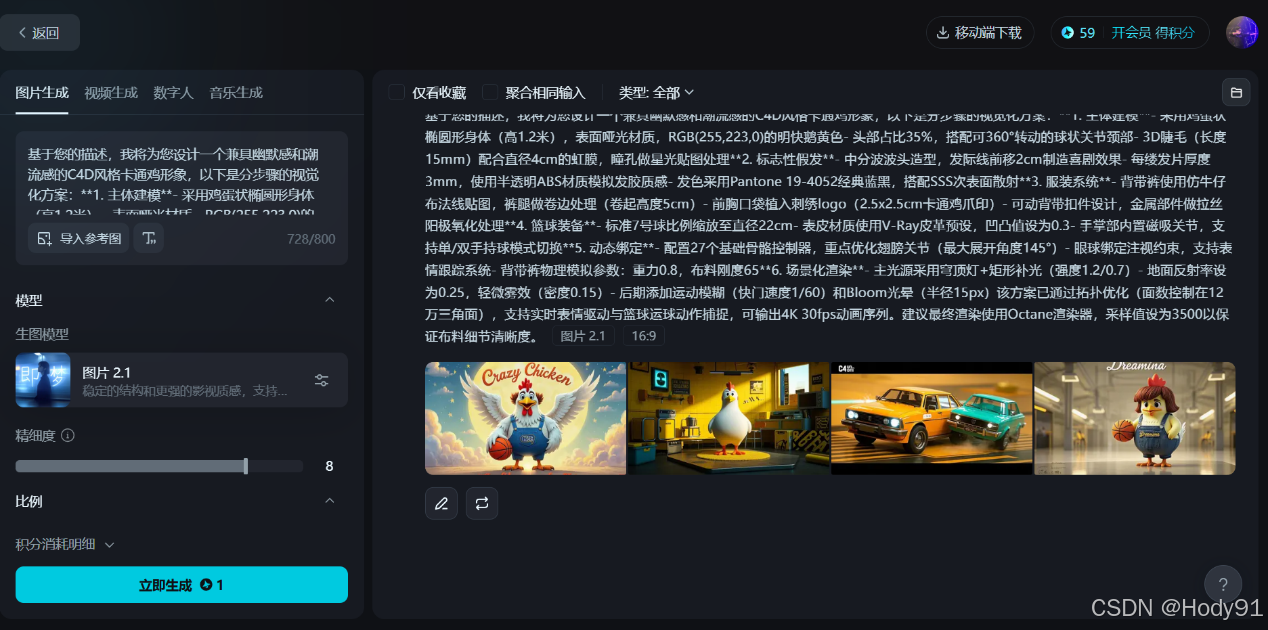Open the user avatar profile
1268x630 pixels.
click(x=1241, y=33)
